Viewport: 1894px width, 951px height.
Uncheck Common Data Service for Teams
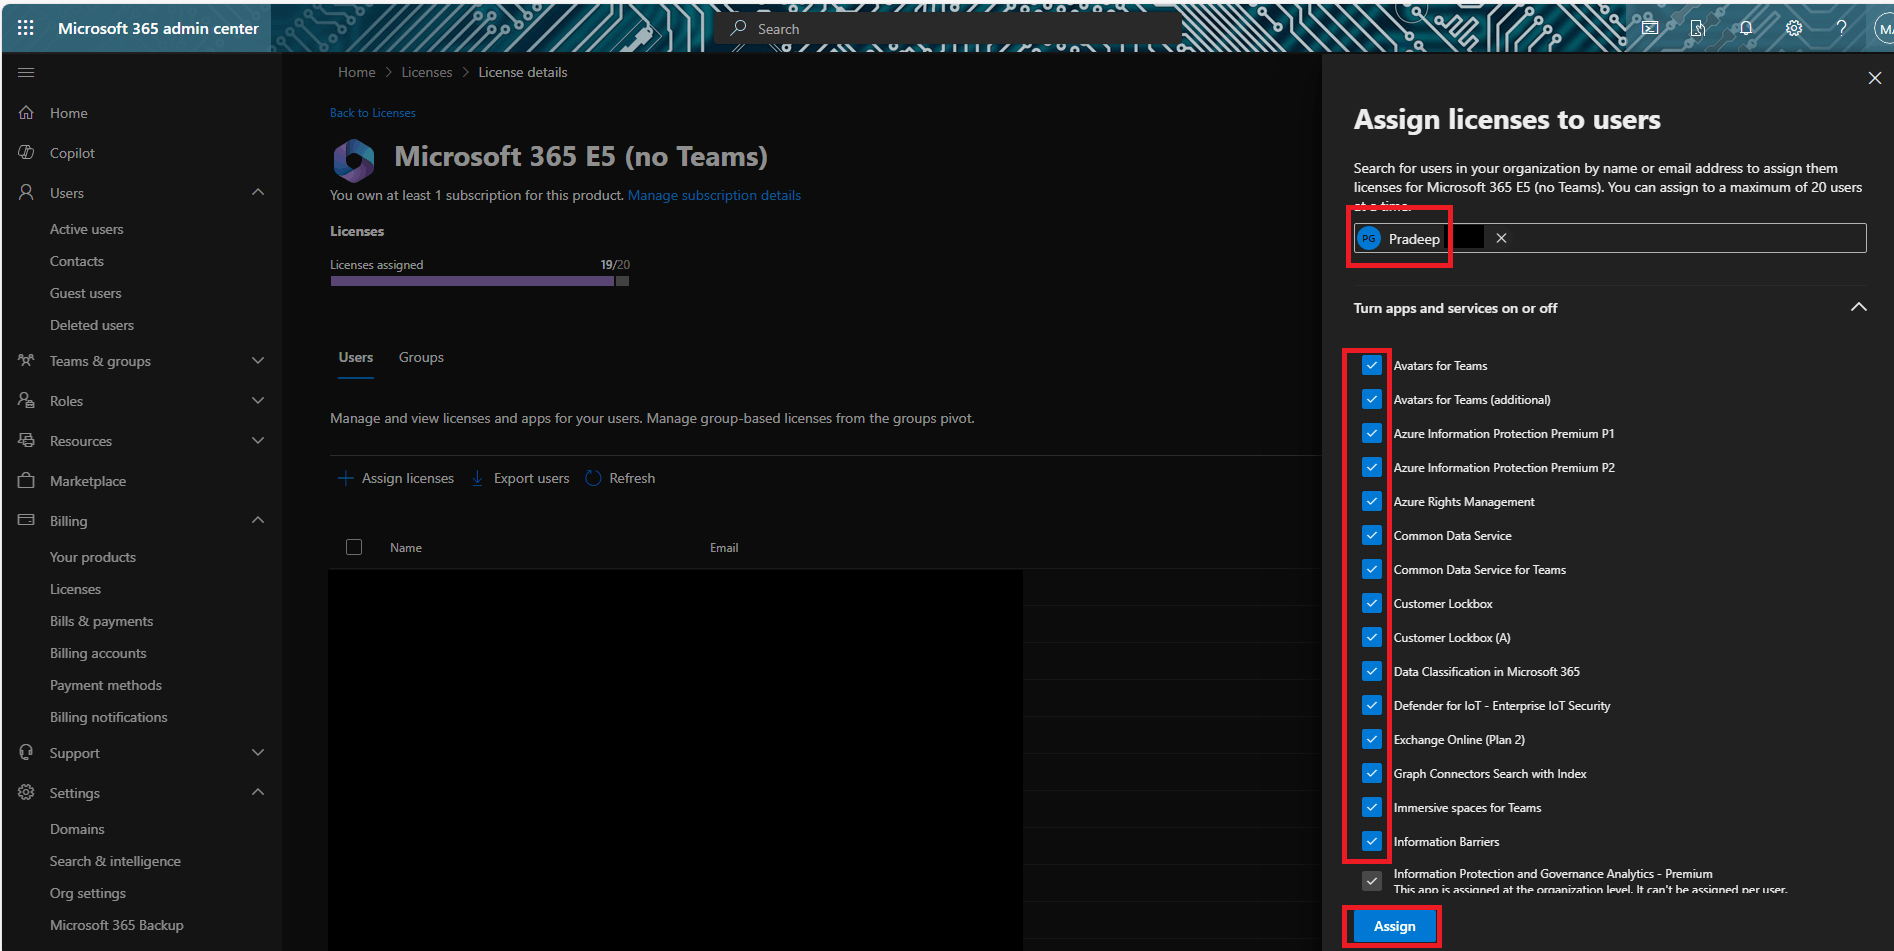(1371, 569)
